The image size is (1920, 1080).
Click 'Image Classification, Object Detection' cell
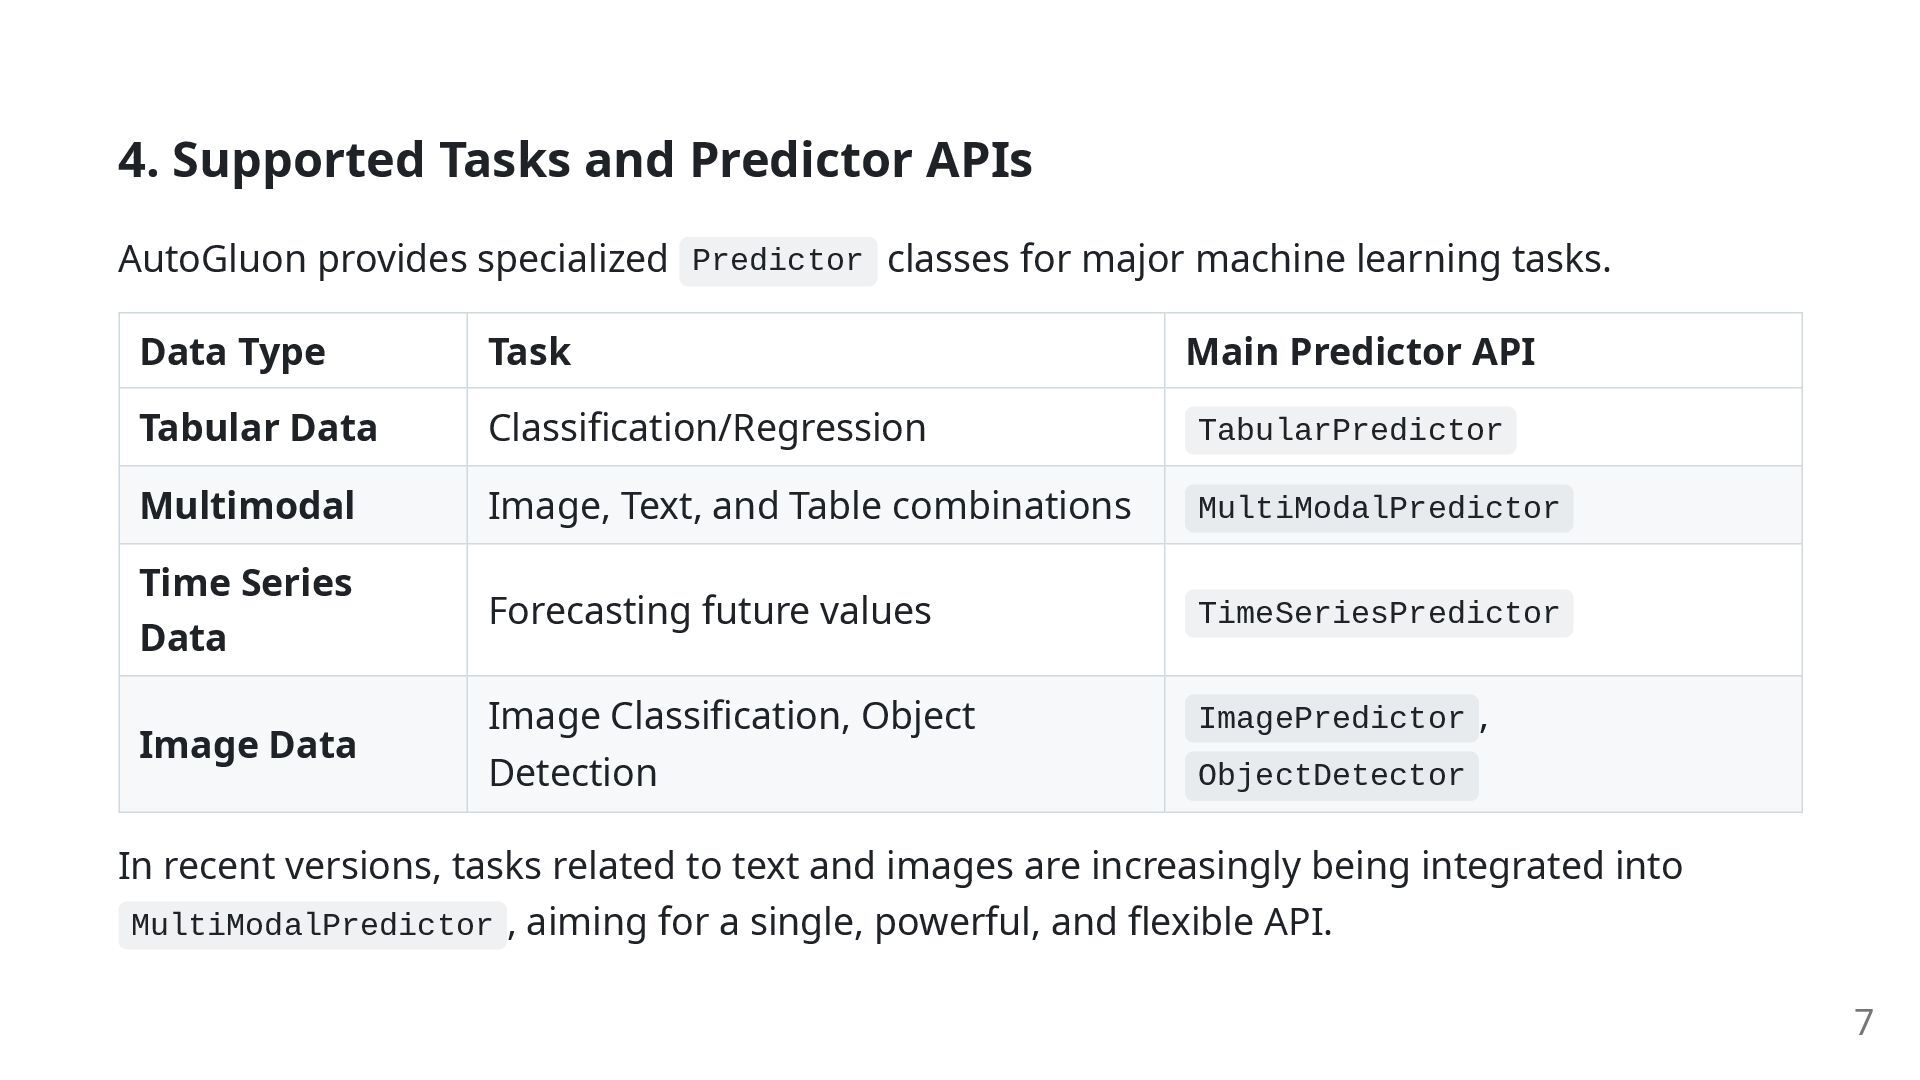coord(731,744)
